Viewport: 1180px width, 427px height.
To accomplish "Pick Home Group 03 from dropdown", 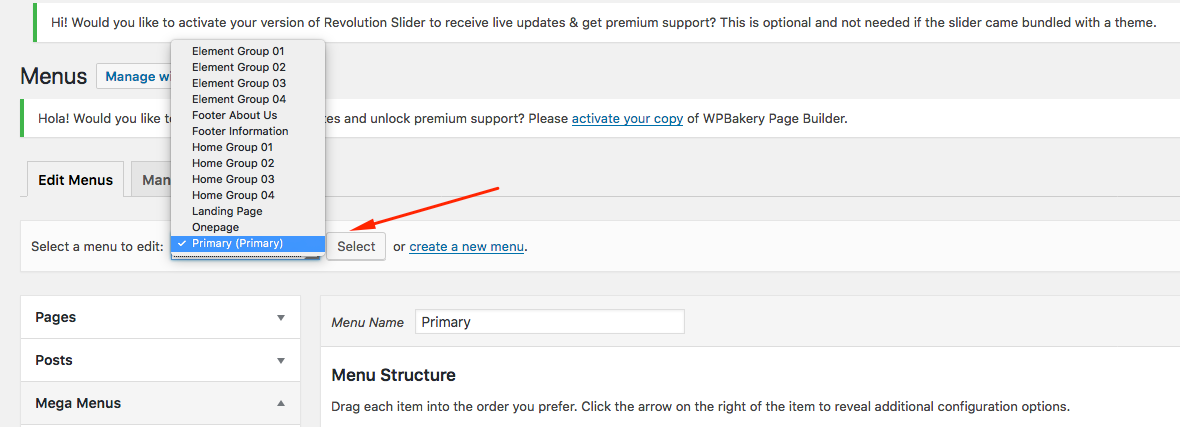I will coord(248,179).
